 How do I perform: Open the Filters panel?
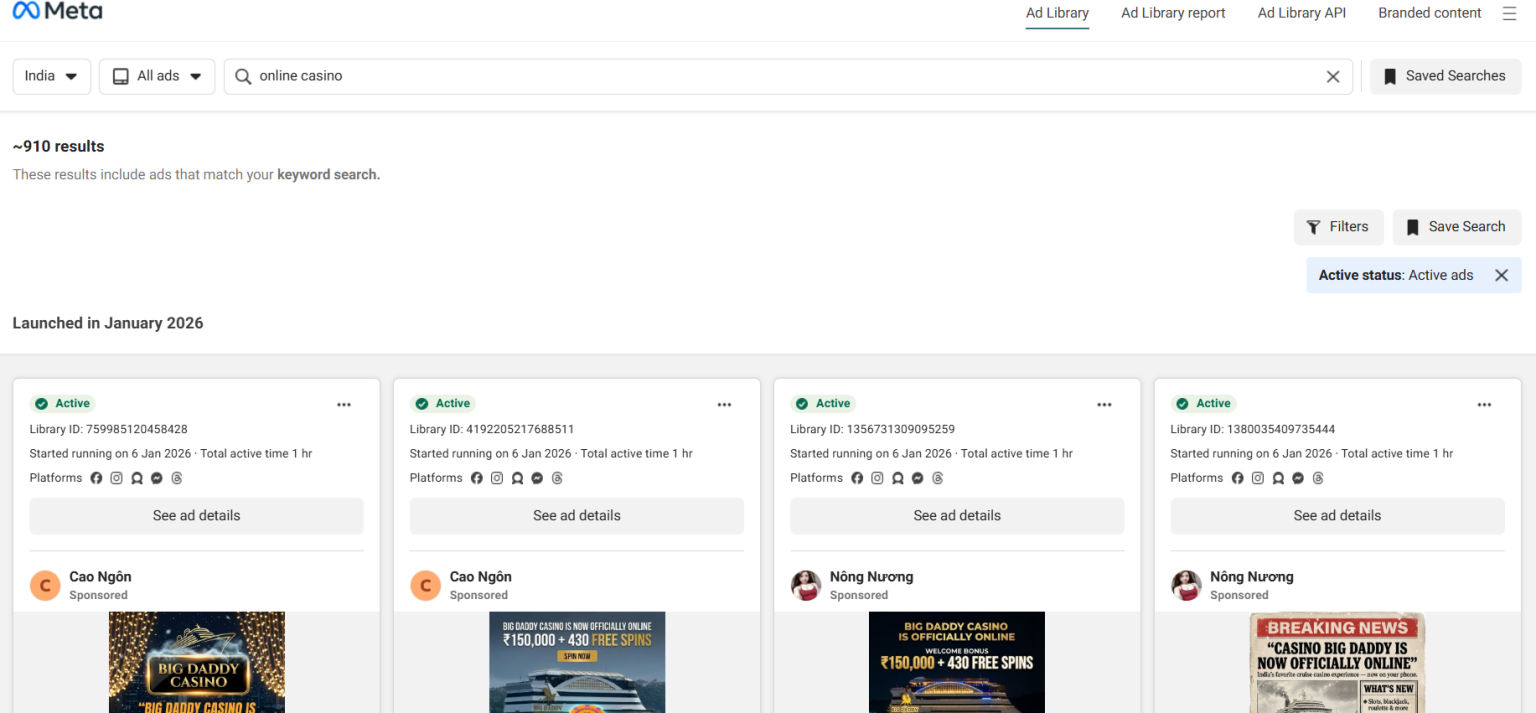coord(1338,227)
